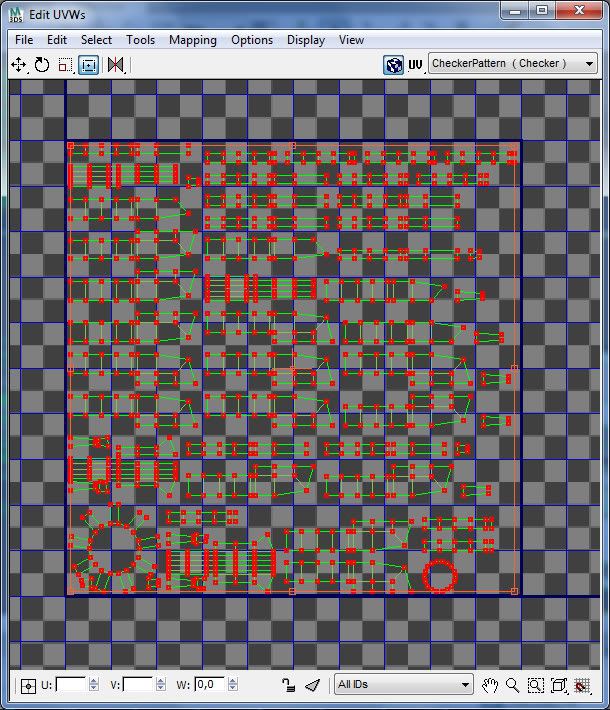610x710 pixels.
Task: Click the V coordinate input field
Action: 138,684
